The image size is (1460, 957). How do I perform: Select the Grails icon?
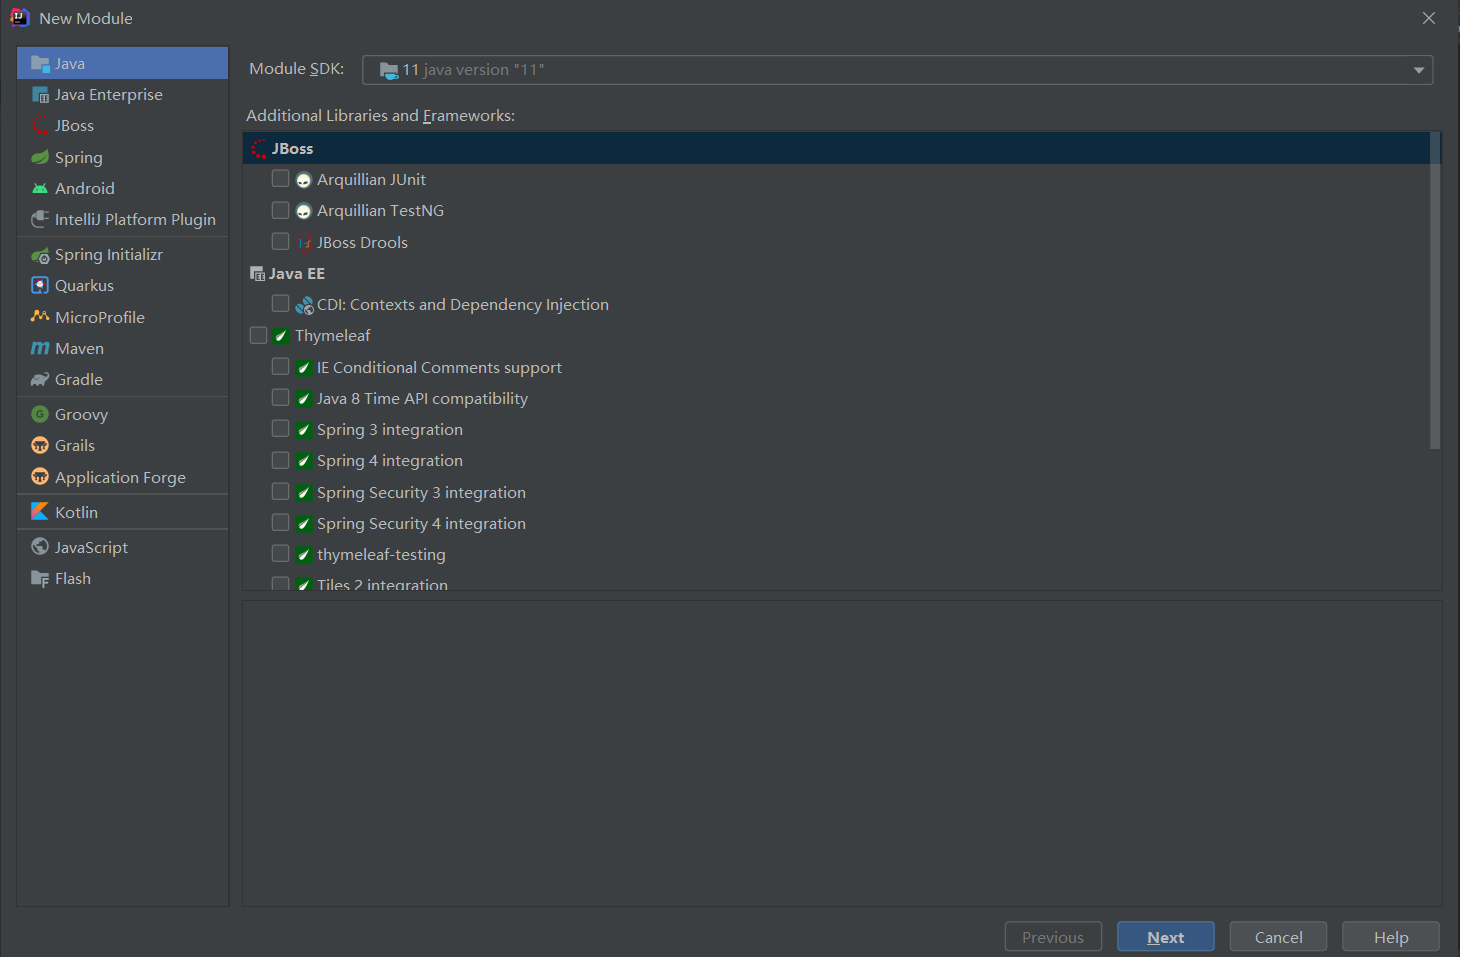[40, 446]
